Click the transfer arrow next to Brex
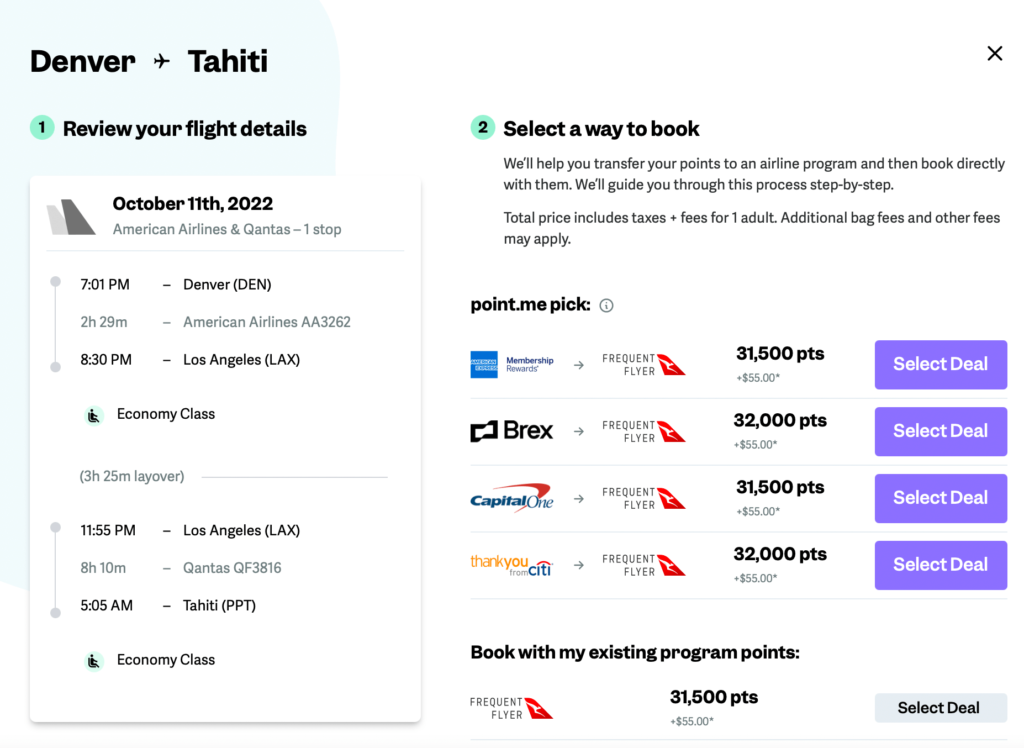Viewport: 1024px width, 748px height. coord(578,431)
